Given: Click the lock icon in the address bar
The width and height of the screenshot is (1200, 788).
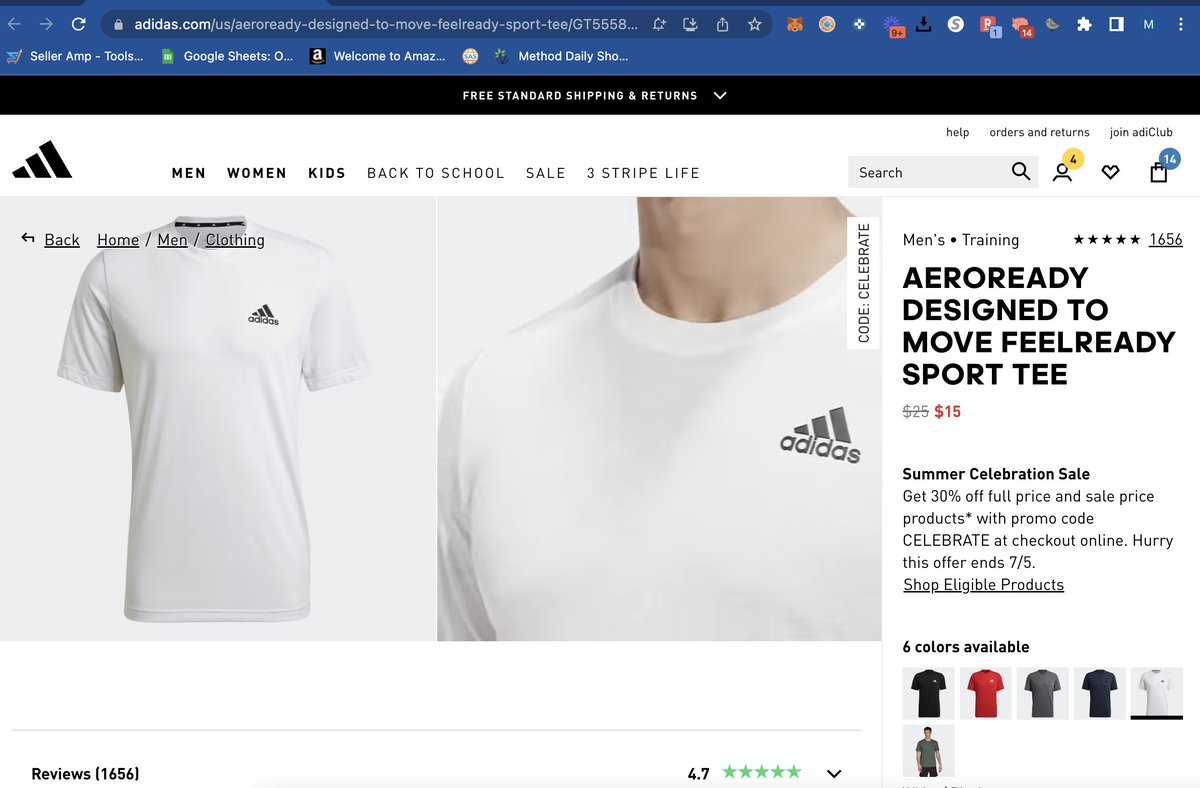Looking at the screenshot, I should point(118,24).
